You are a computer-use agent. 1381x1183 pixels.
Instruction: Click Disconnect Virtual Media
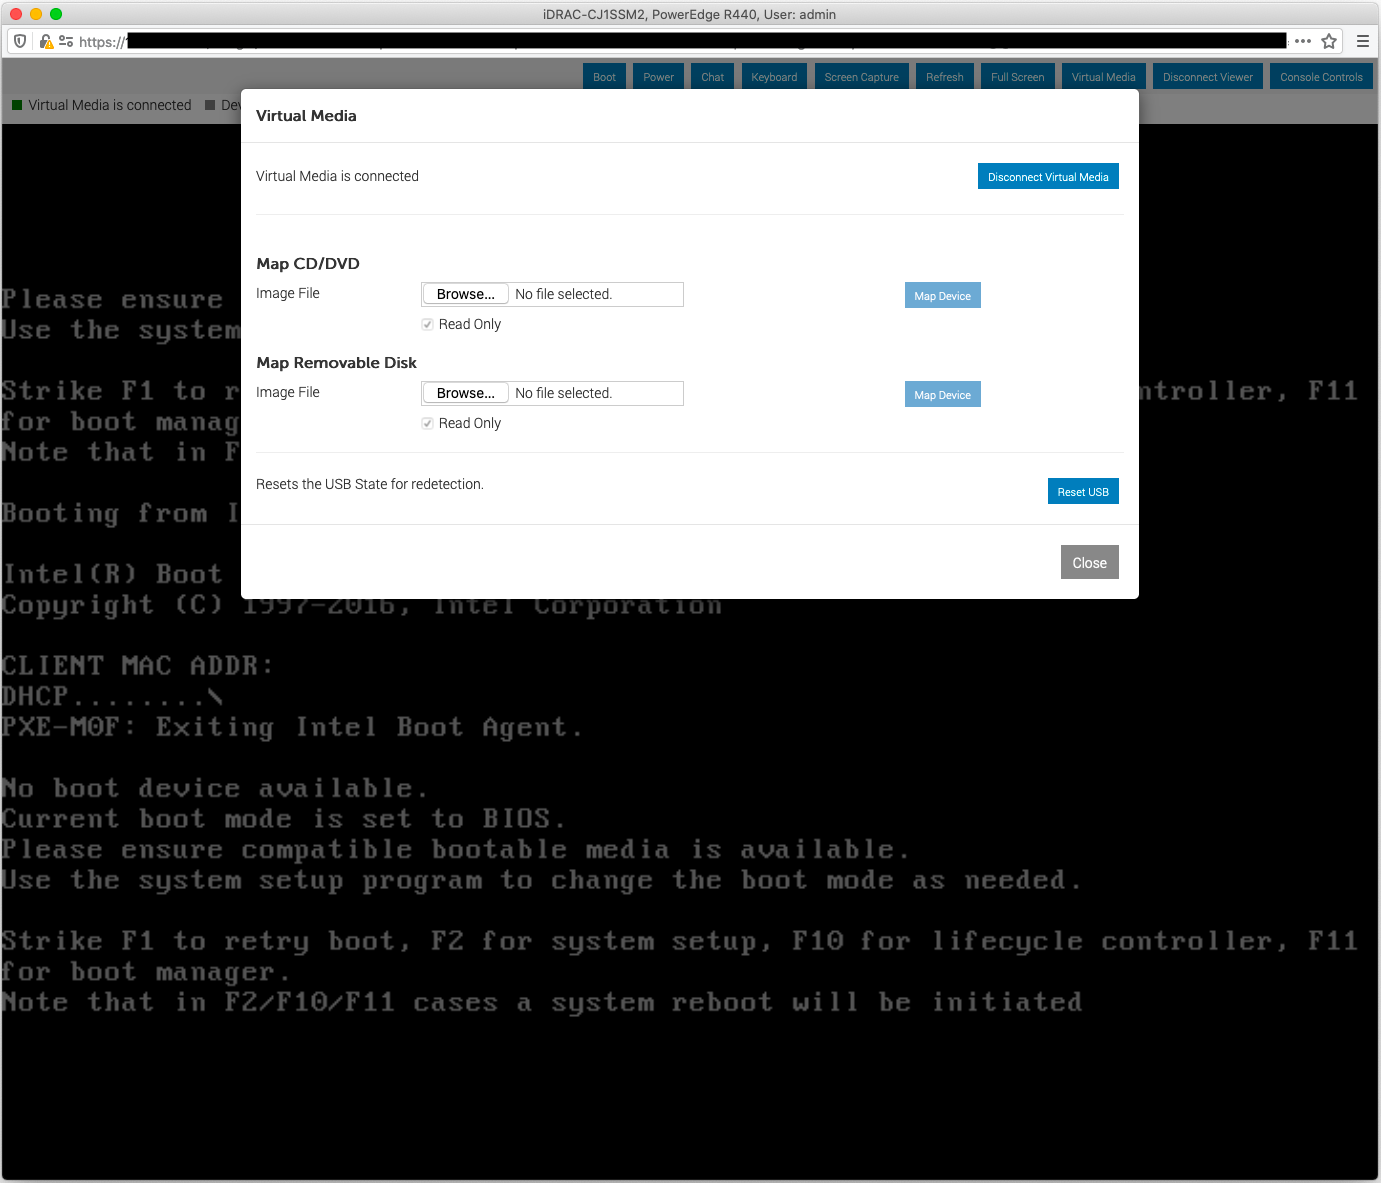(1048, 176)
